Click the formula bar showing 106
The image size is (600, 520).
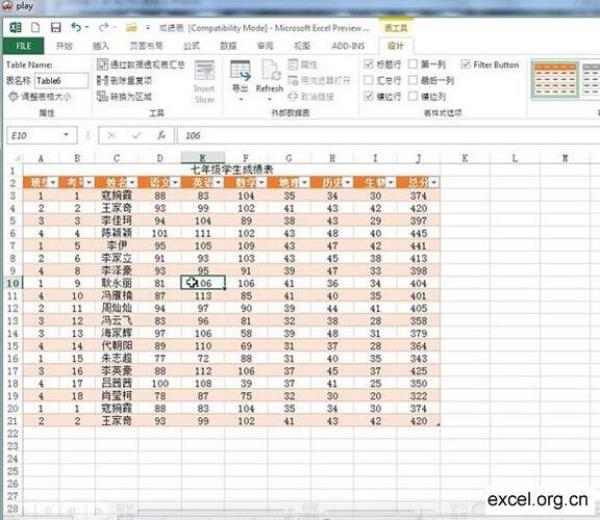tap(388, 135)
